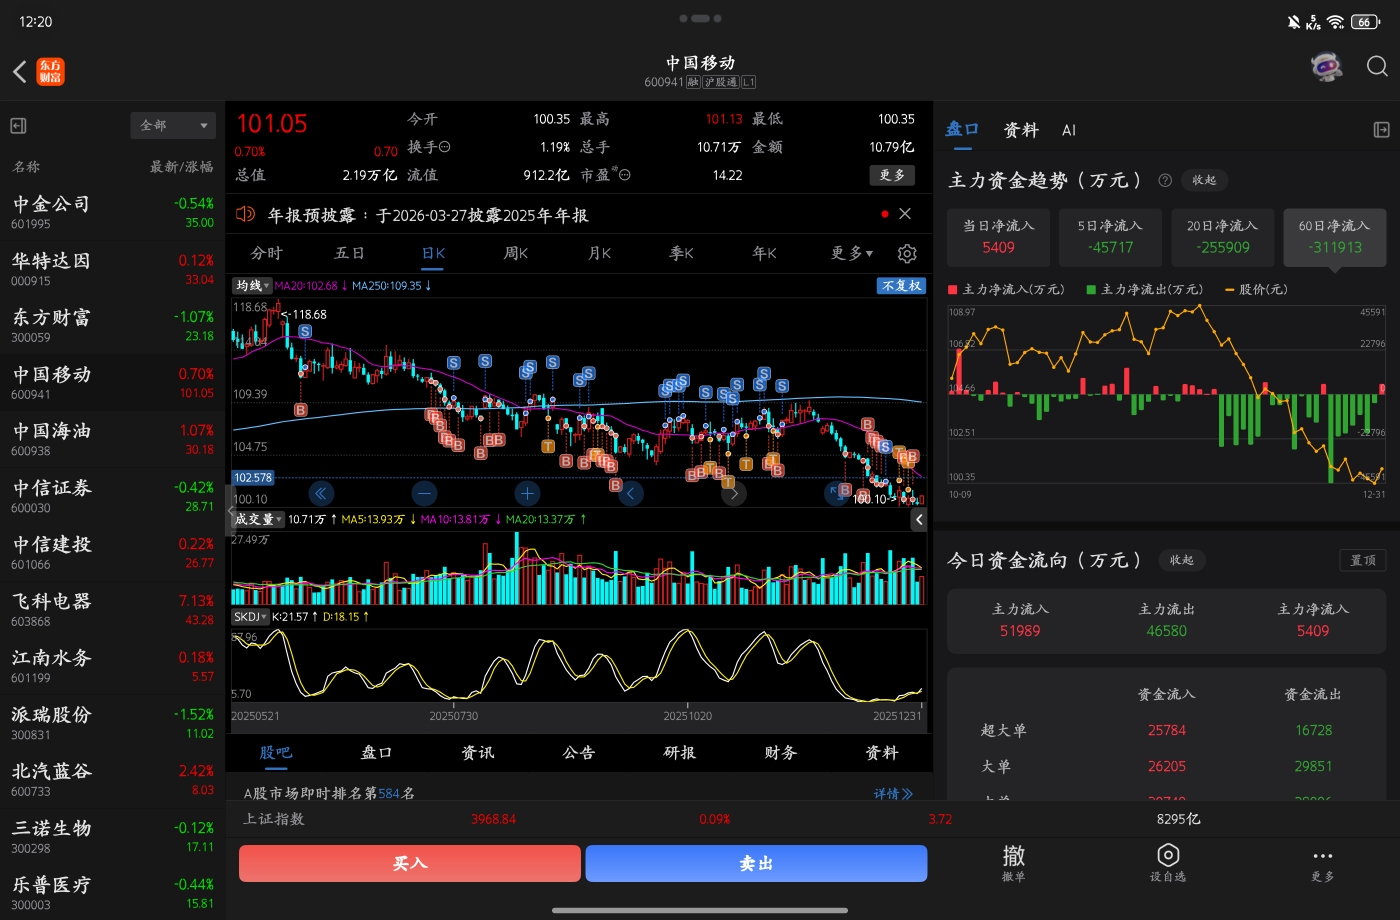
Task: Tap the L1 quote-level badge
Action: coord(748,82)
